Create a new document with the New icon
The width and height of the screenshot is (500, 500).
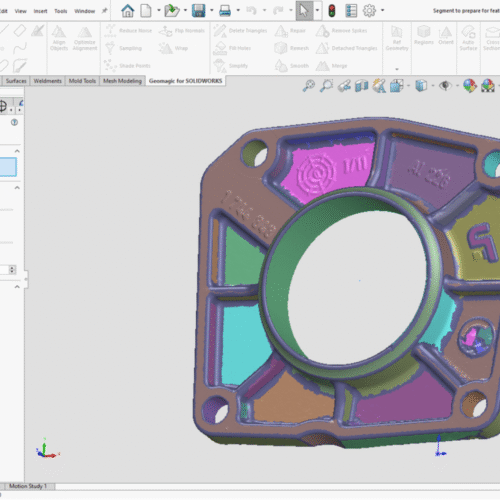pyautogui.click(x=146, y=11)
